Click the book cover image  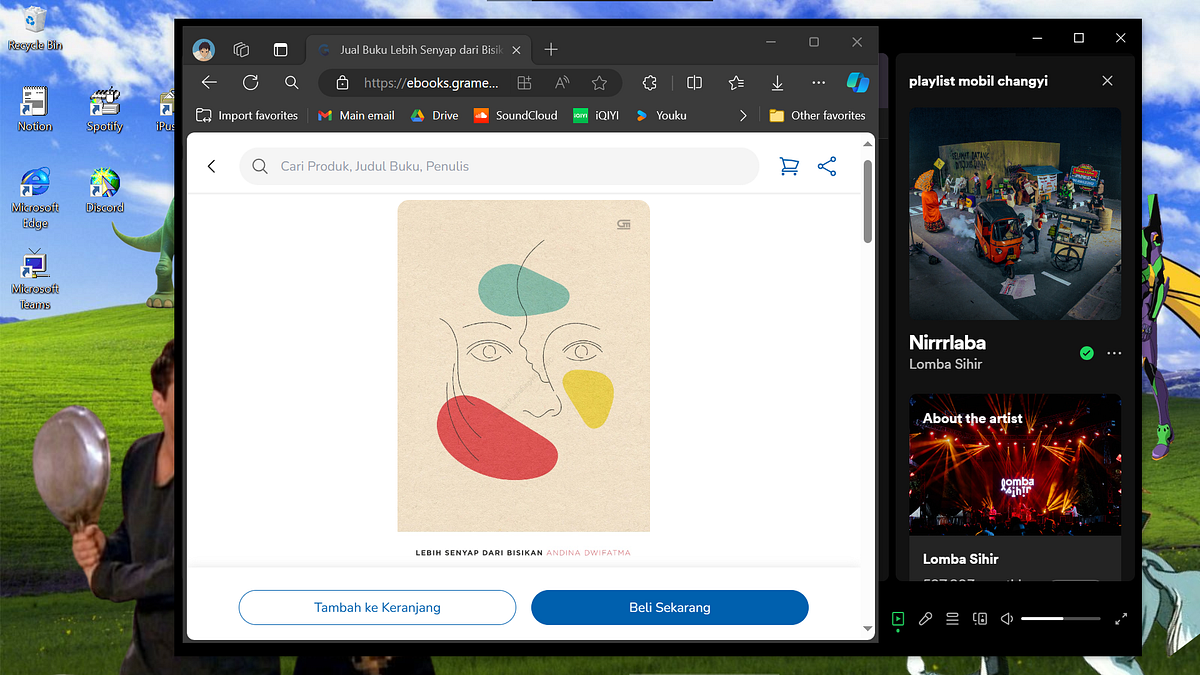pos(523,366)
